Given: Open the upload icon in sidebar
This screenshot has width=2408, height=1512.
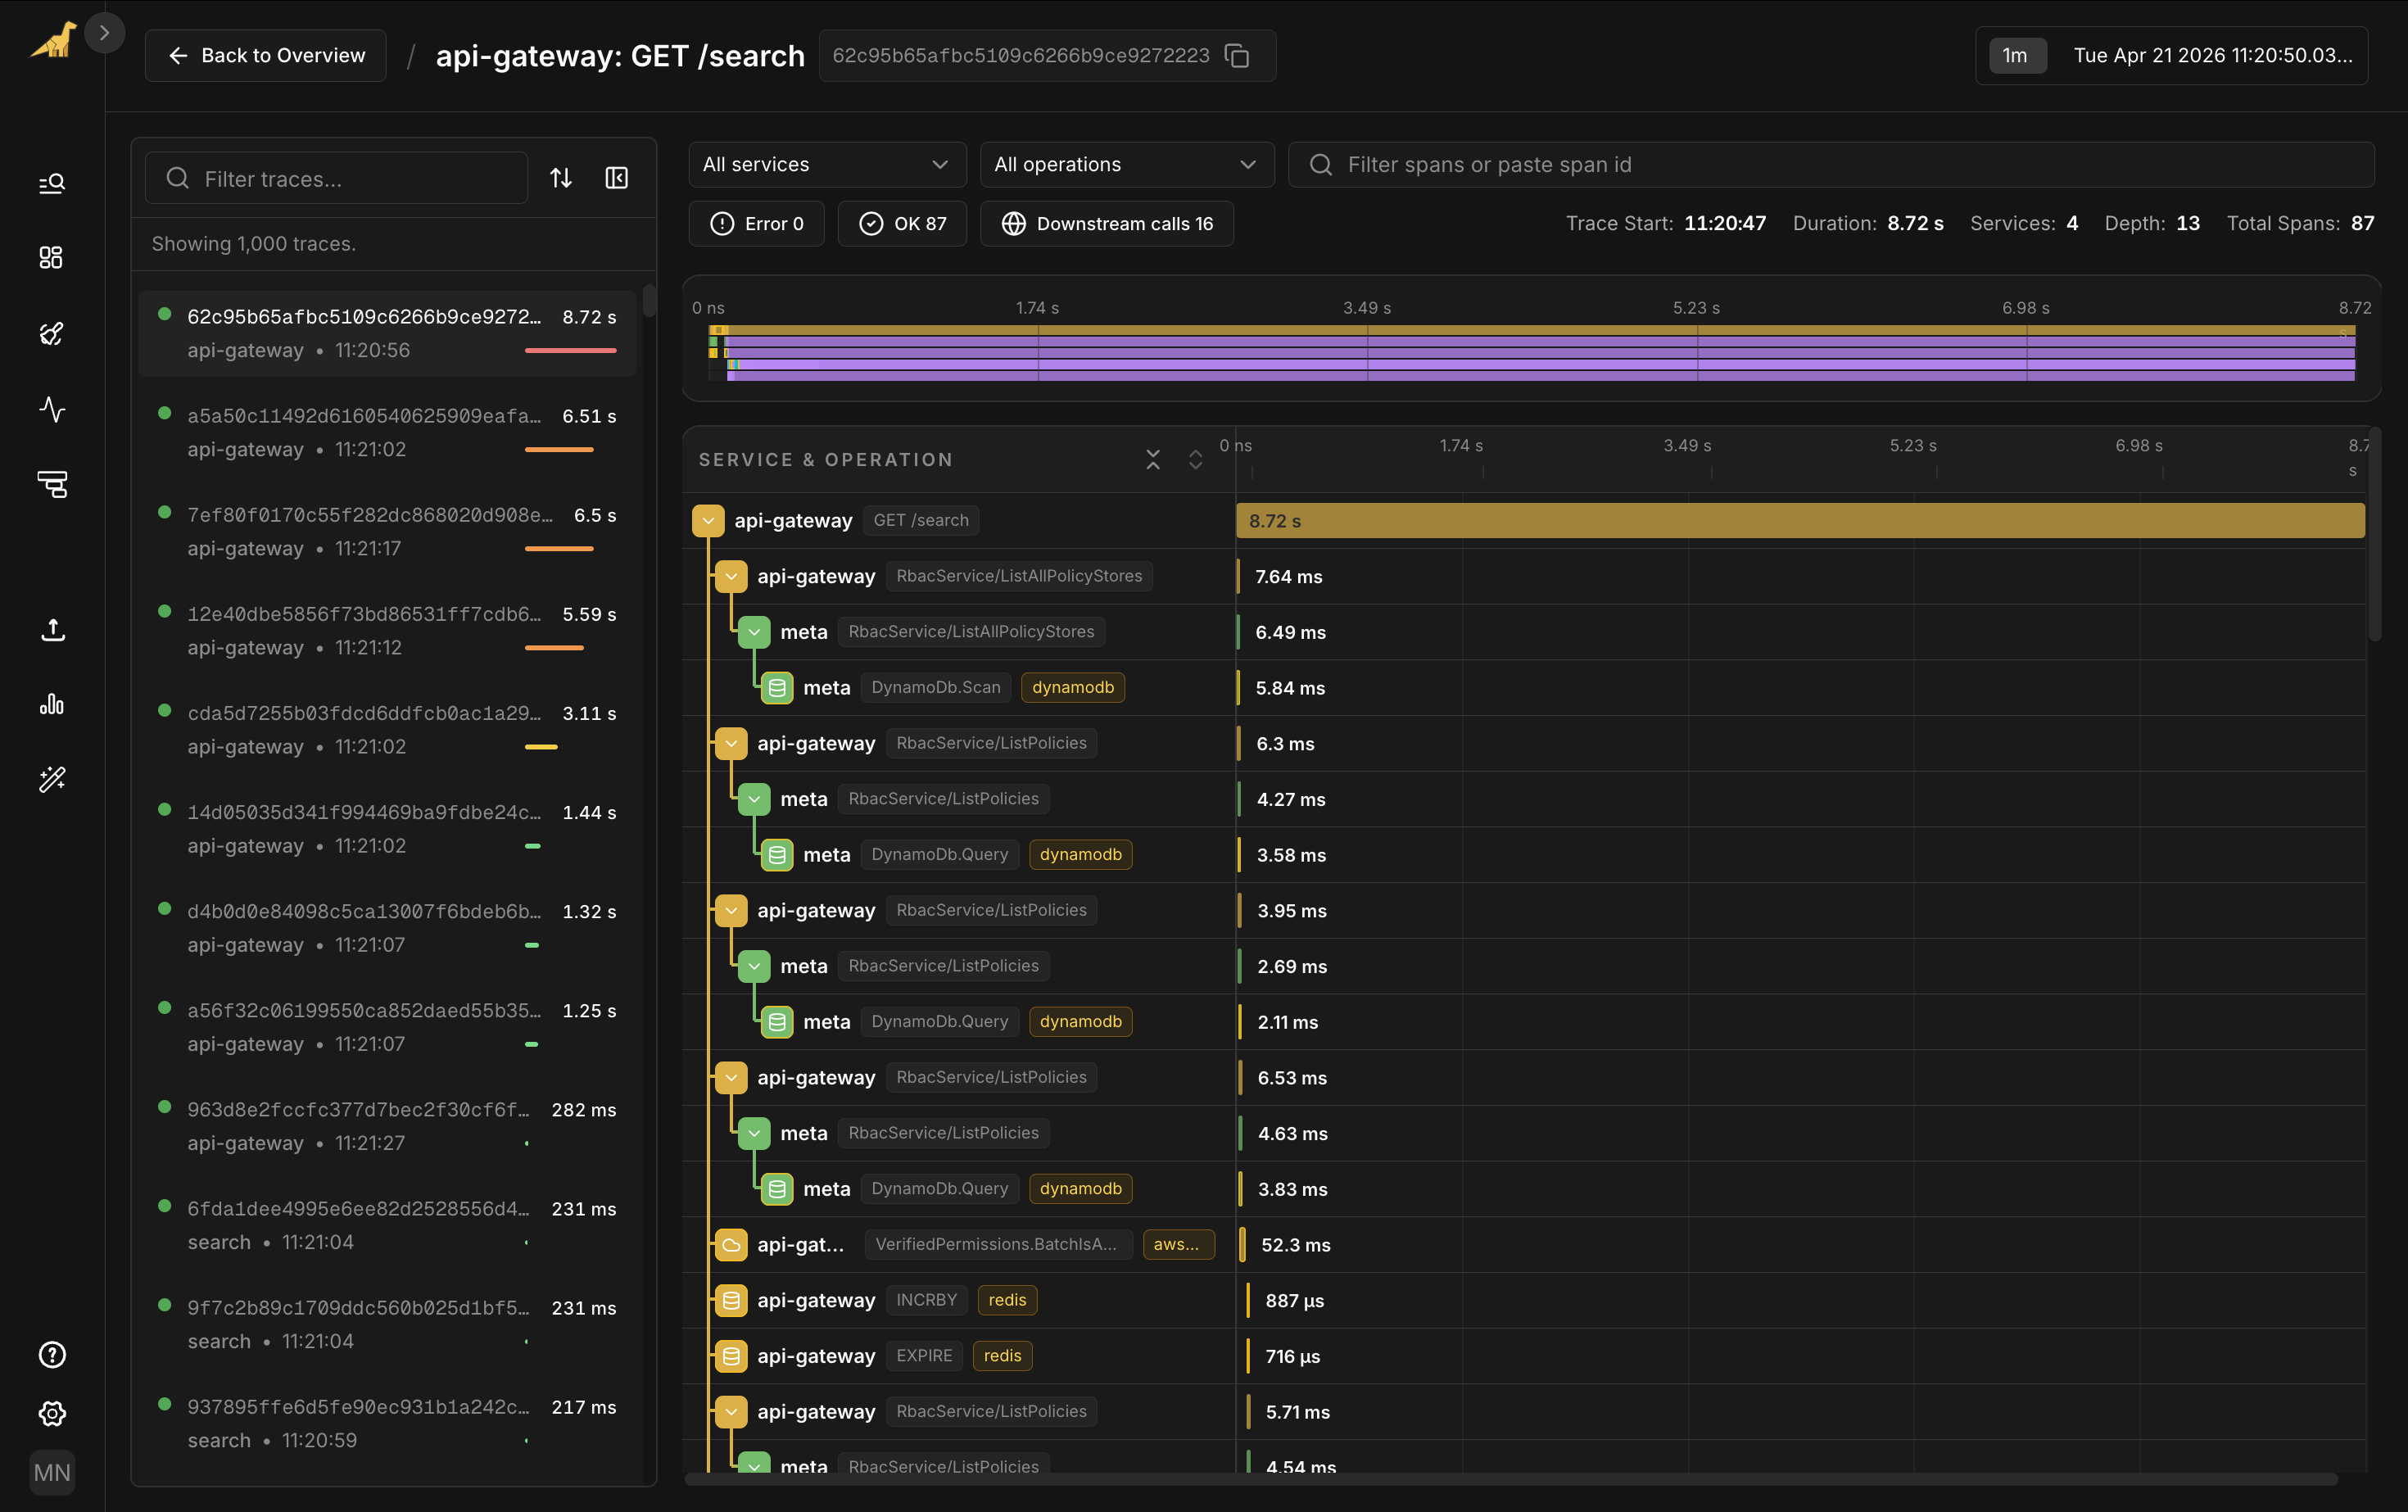Looking at the screenshot, I should 52,629.
